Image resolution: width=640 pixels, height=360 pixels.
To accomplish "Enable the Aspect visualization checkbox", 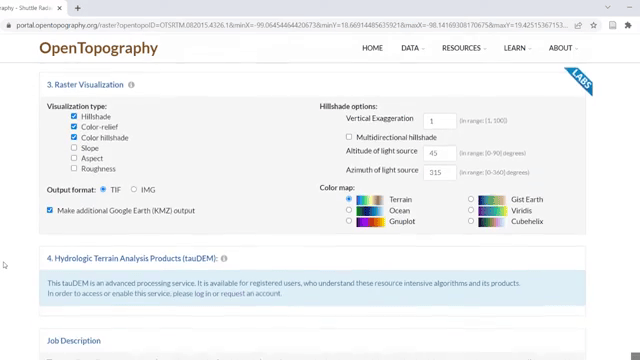I will [x=74, y=158].
